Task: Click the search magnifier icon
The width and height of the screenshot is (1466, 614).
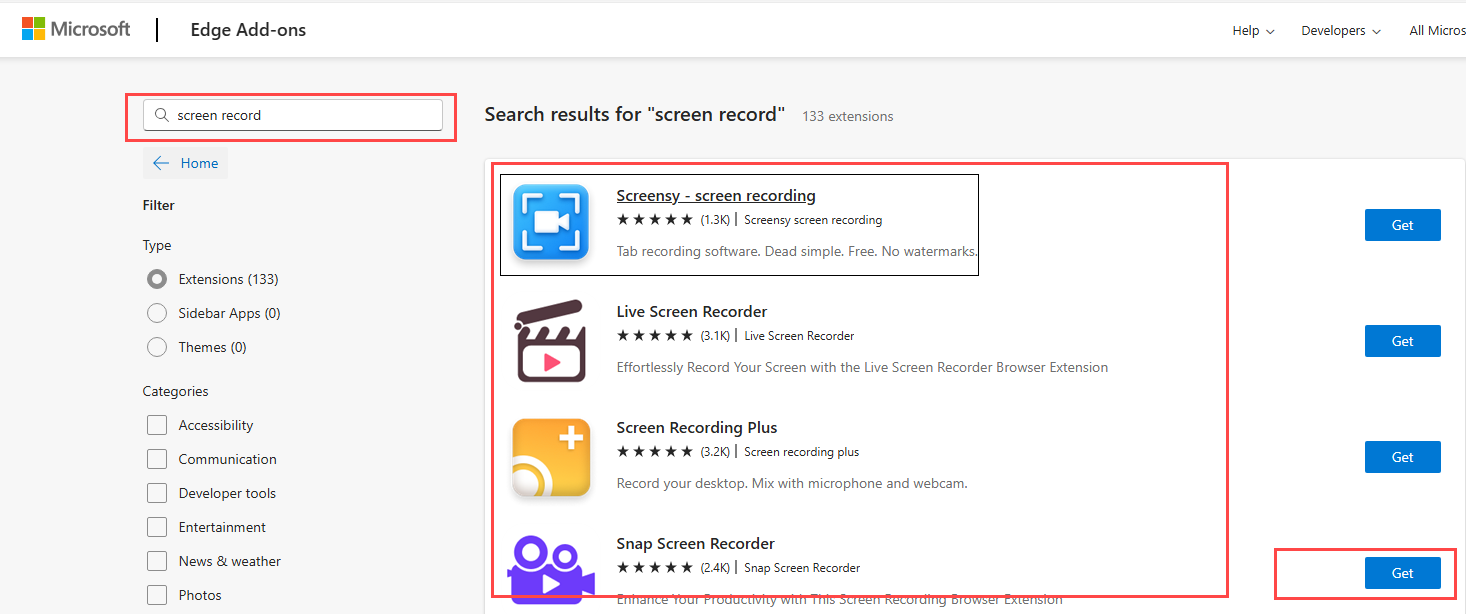Action: click(162, 115)
